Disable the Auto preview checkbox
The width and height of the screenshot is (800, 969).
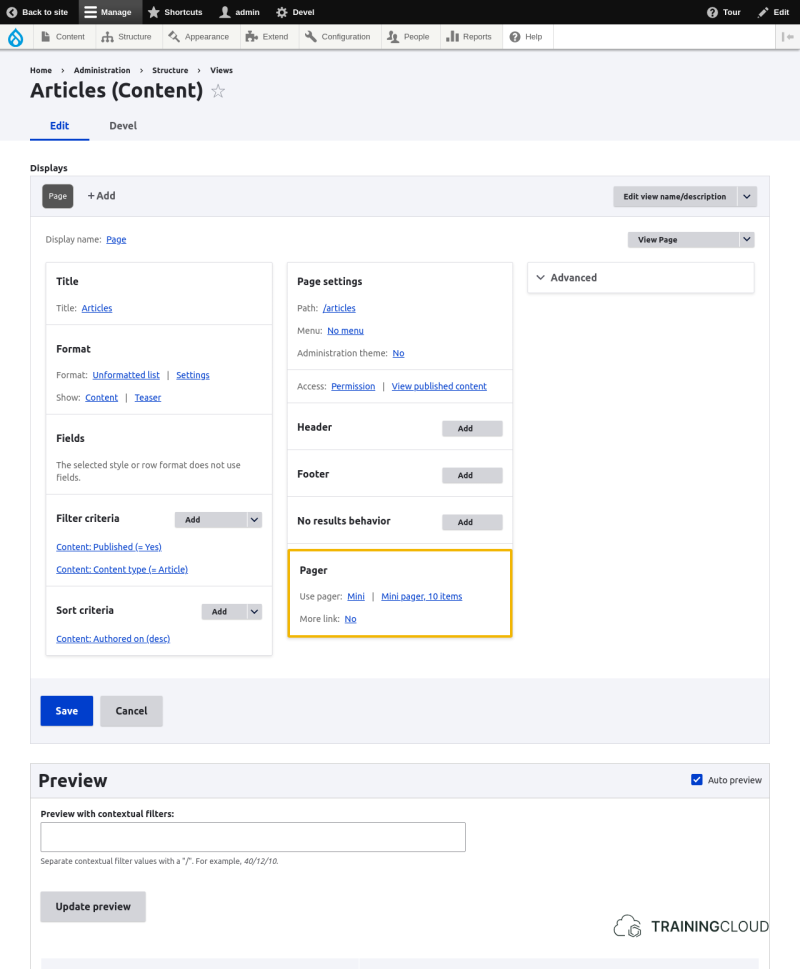click(x=697, y=780)
